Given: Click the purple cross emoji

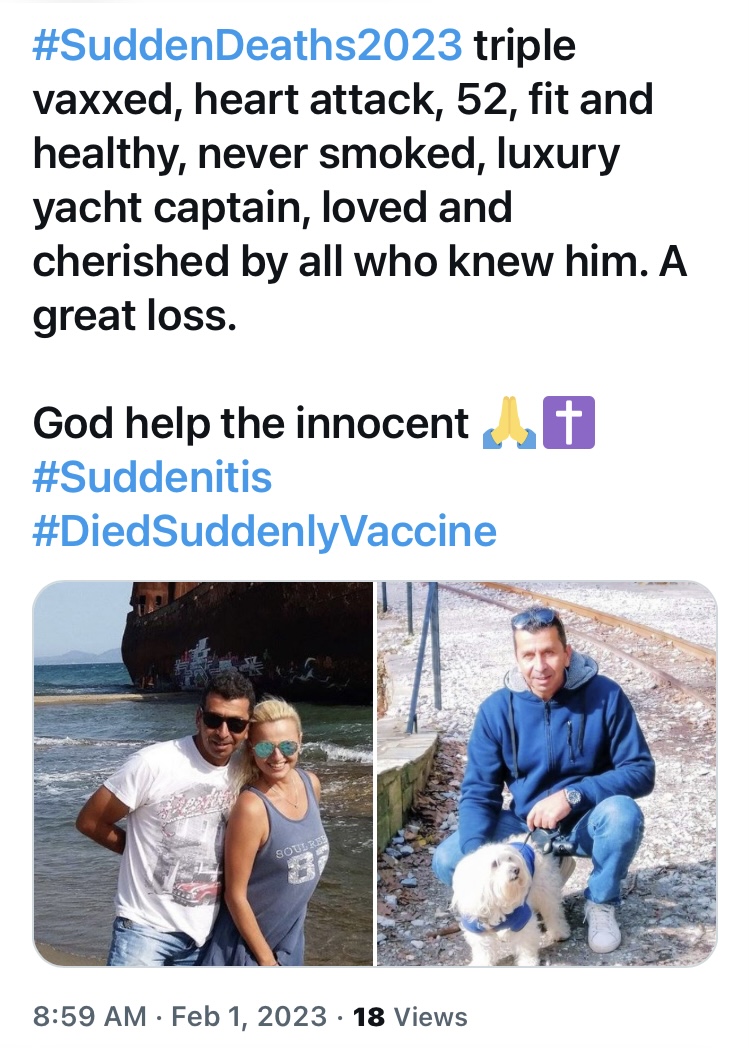Looking at the screenshot, I should coord(568,423).
